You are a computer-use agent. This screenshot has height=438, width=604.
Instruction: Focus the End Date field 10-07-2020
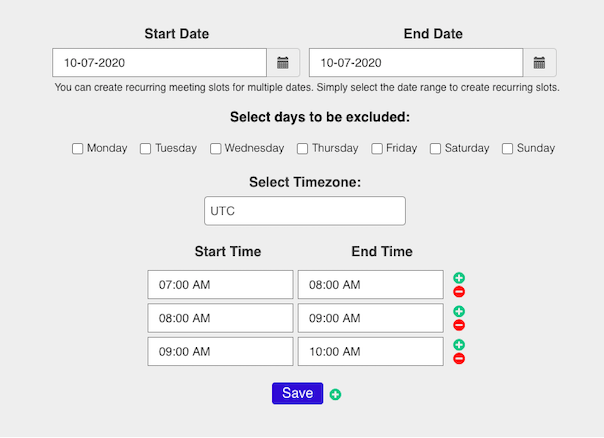pos(416,62)
